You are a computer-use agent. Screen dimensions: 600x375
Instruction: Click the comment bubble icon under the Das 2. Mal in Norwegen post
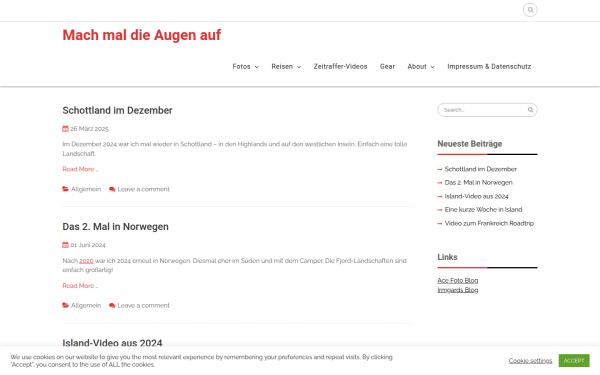point(112,305)
